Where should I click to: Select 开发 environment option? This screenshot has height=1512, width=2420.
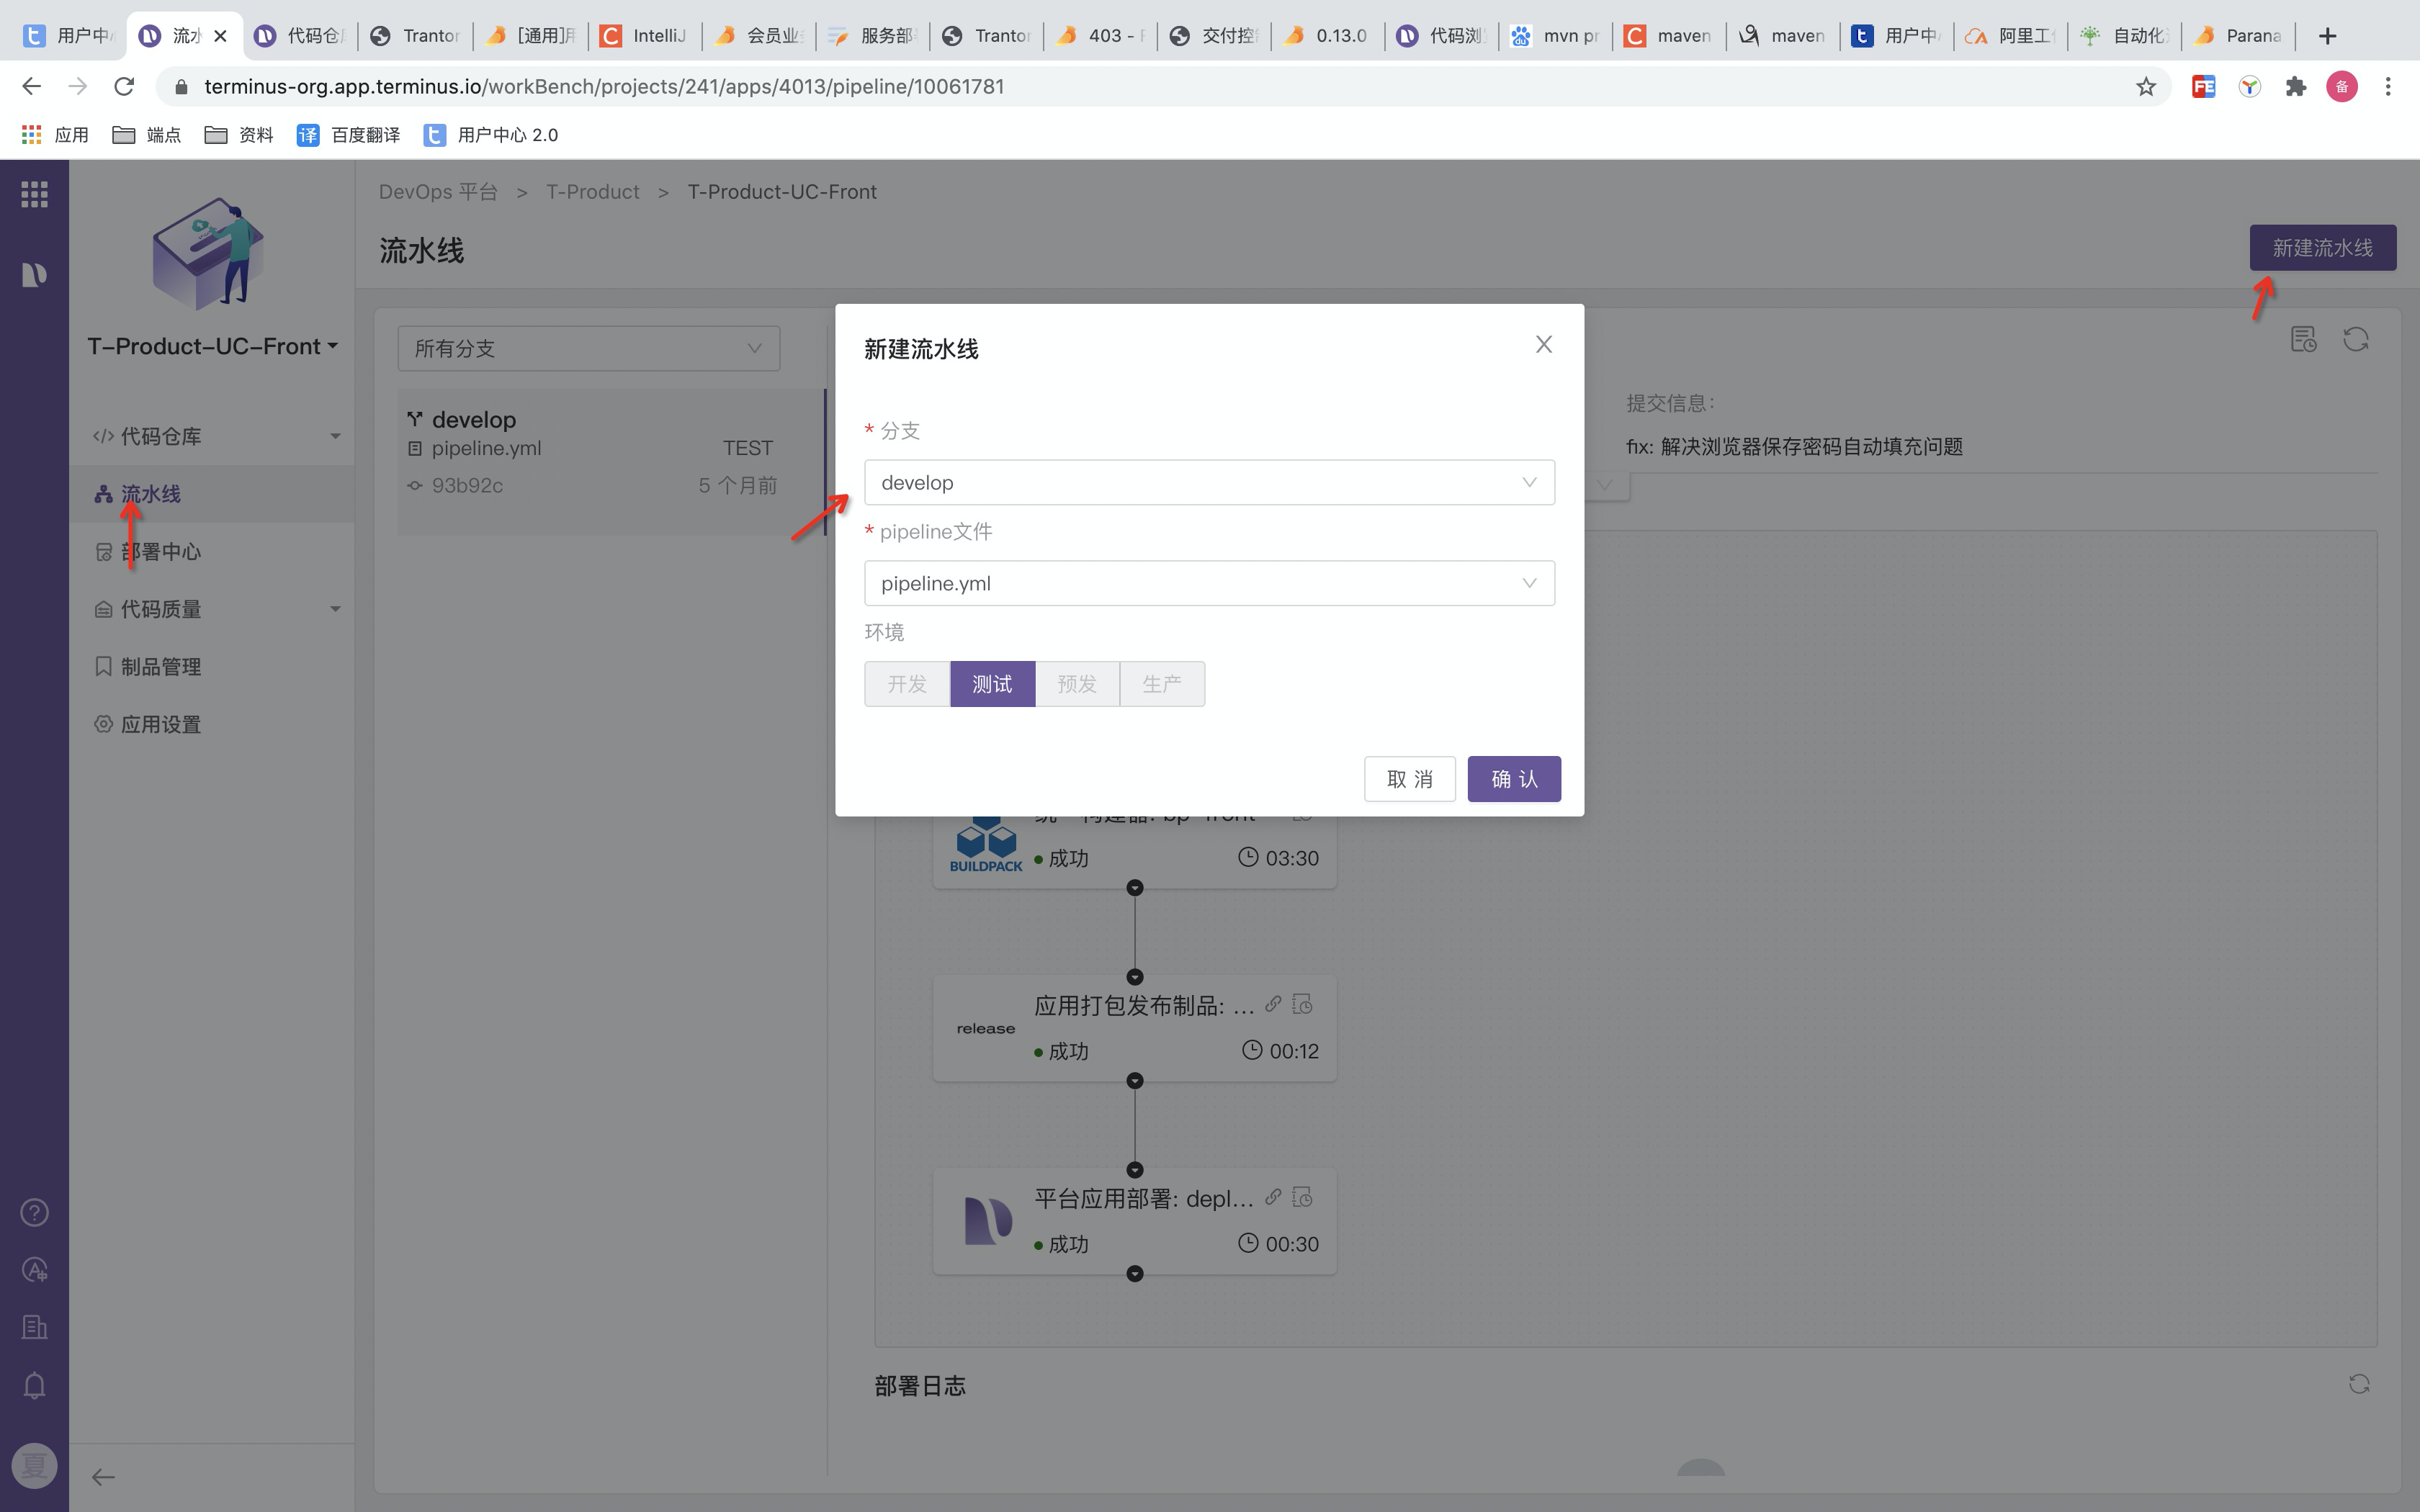coord(907,684)
